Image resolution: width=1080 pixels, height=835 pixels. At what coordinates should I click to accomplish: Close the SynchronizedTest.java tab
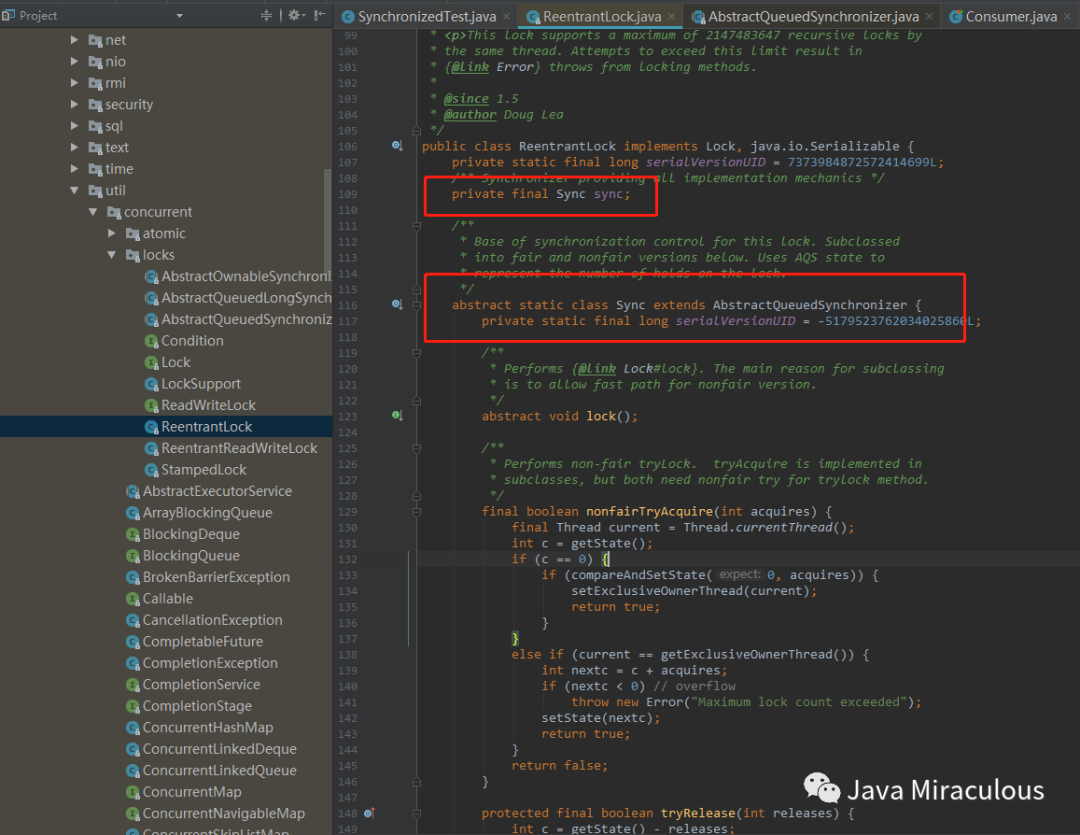tap(506, 17)
